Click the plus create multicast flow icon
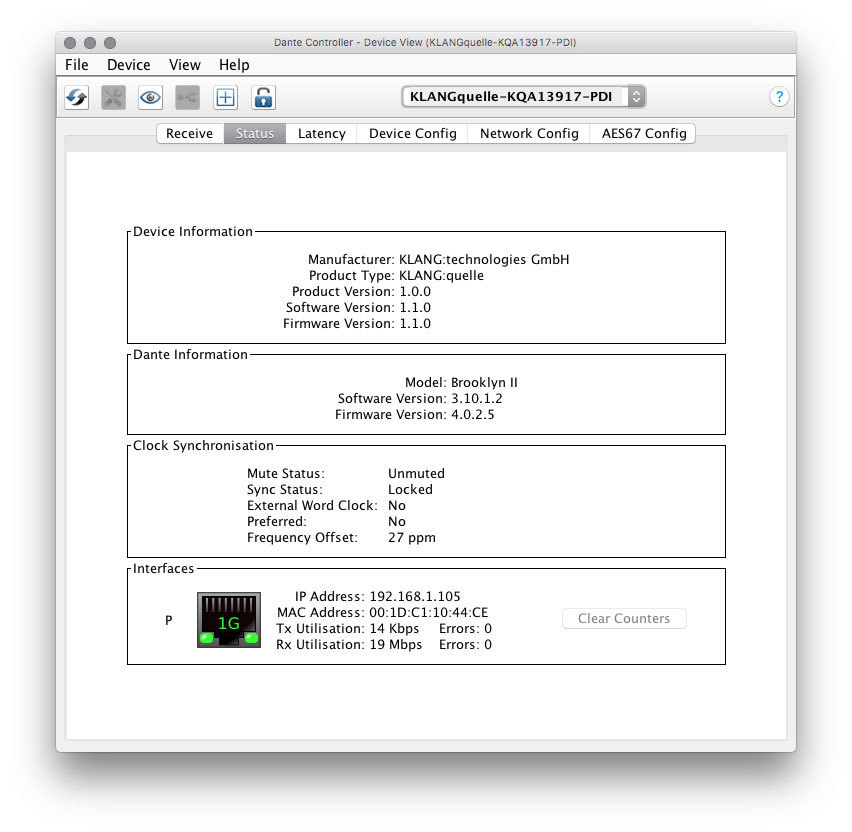The height and width of the screenshot is (832, 852). click(225, 98)
